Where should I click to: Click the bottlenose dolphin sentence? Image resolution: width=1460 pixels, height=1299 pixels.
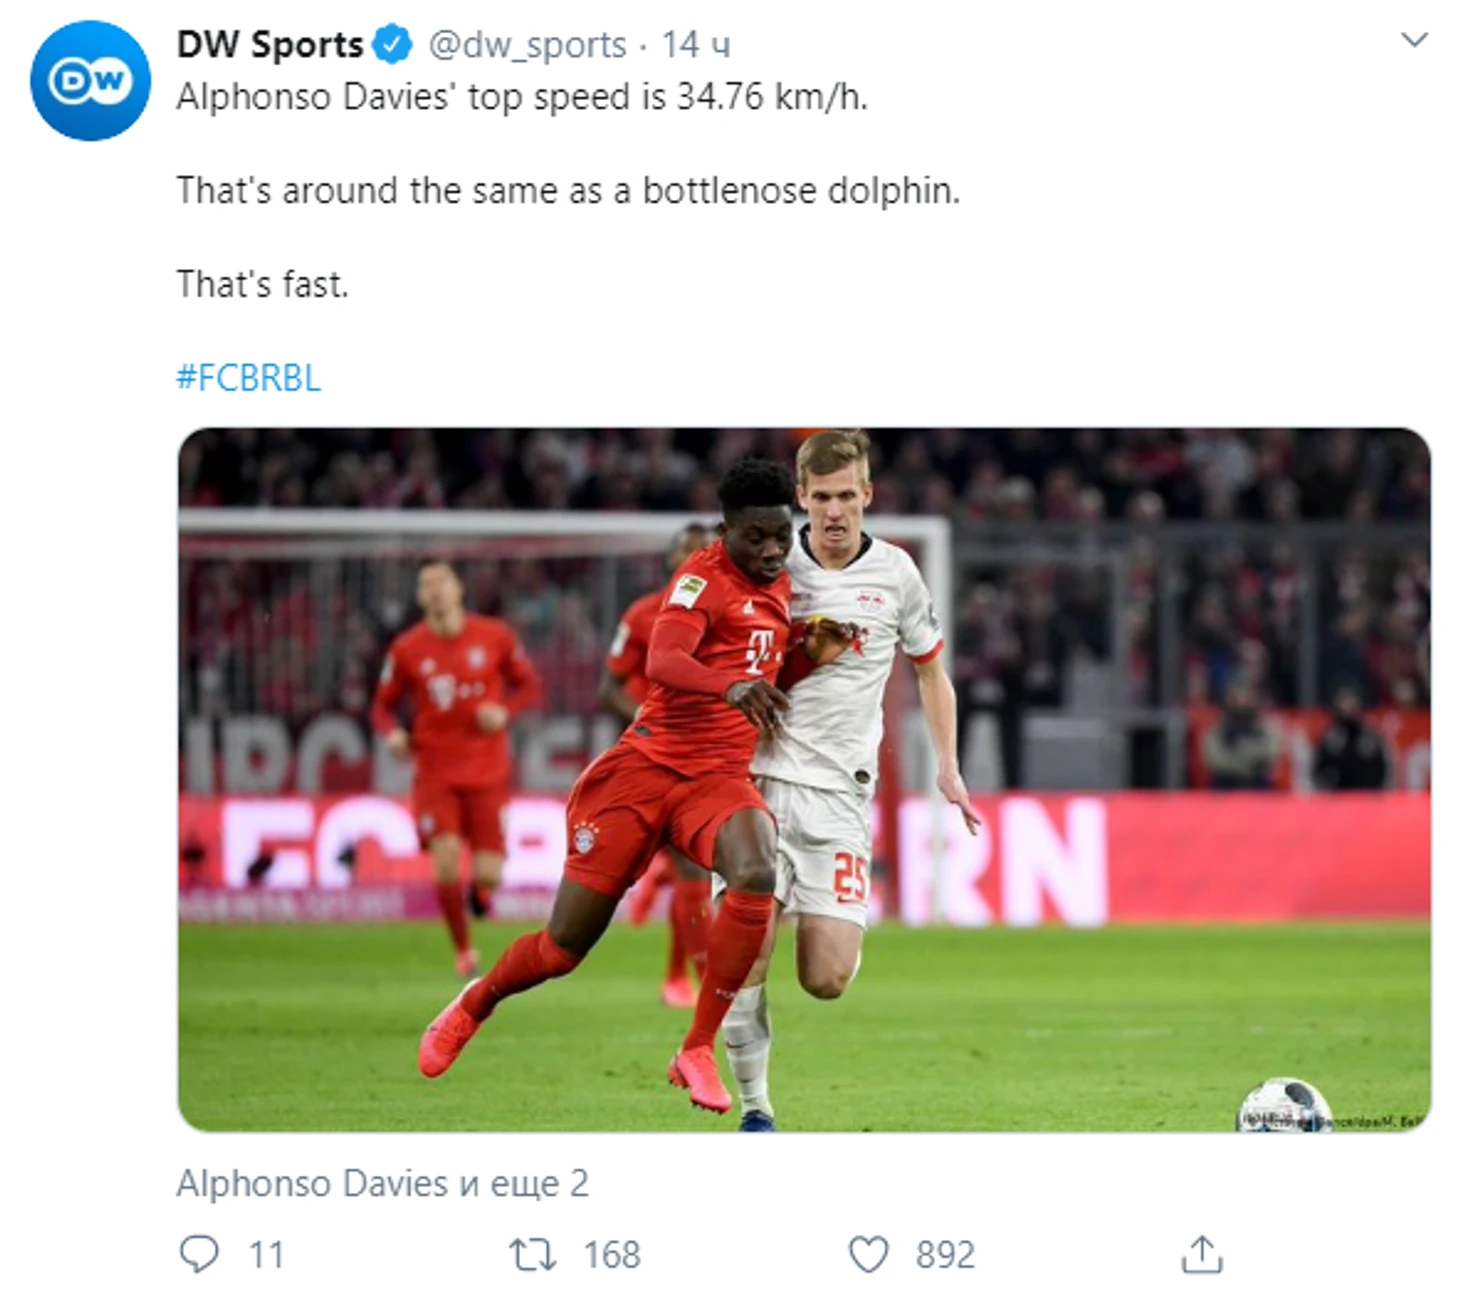point(568,190)
